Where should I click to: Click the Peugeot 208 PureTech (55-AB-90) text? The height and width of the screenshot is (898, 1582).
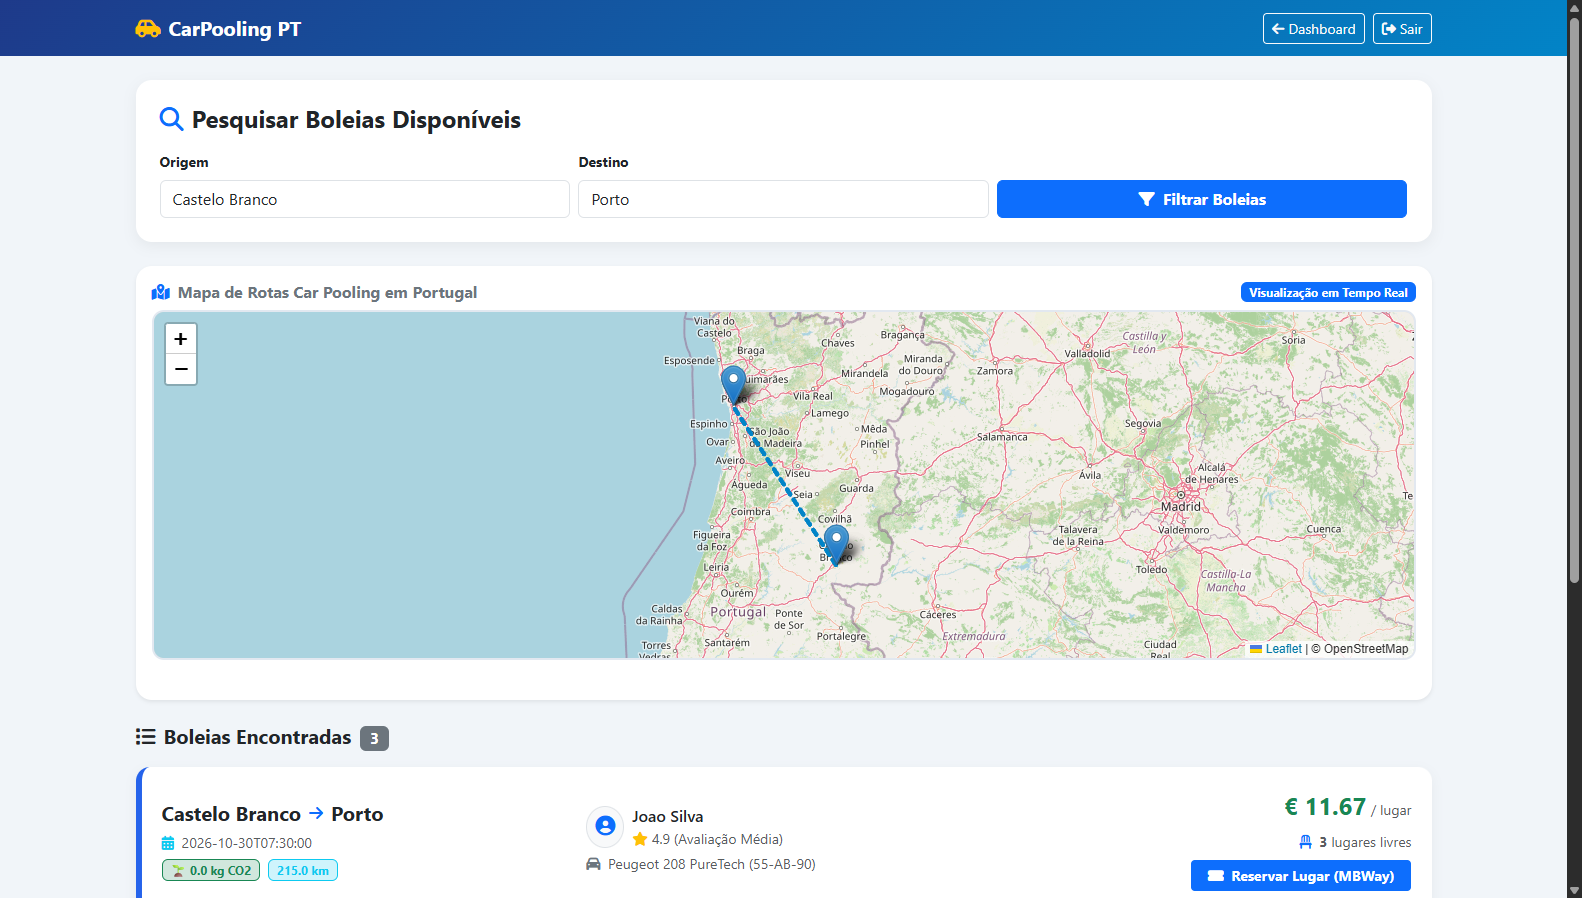point(712,864)
